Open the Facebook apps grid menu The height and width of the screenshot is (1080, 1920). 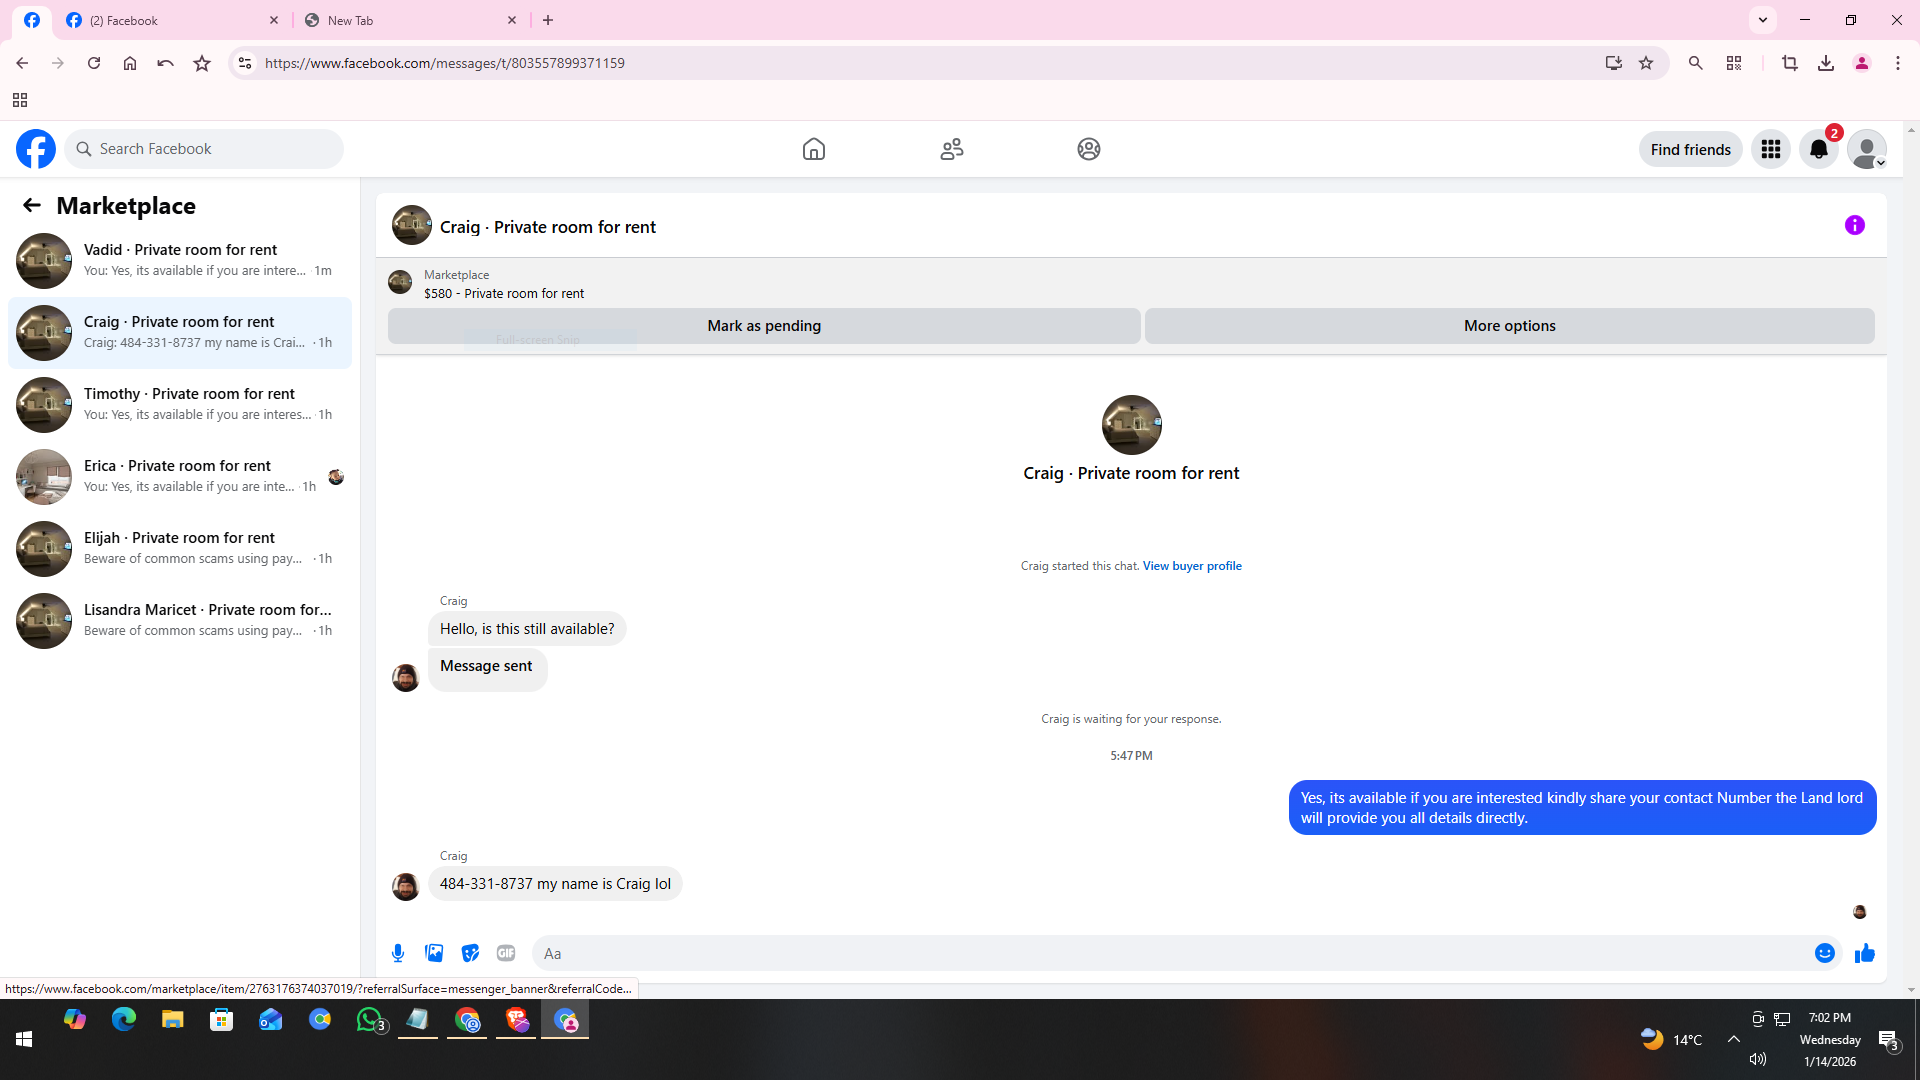pyautogui.click(x=1770, y=149)
